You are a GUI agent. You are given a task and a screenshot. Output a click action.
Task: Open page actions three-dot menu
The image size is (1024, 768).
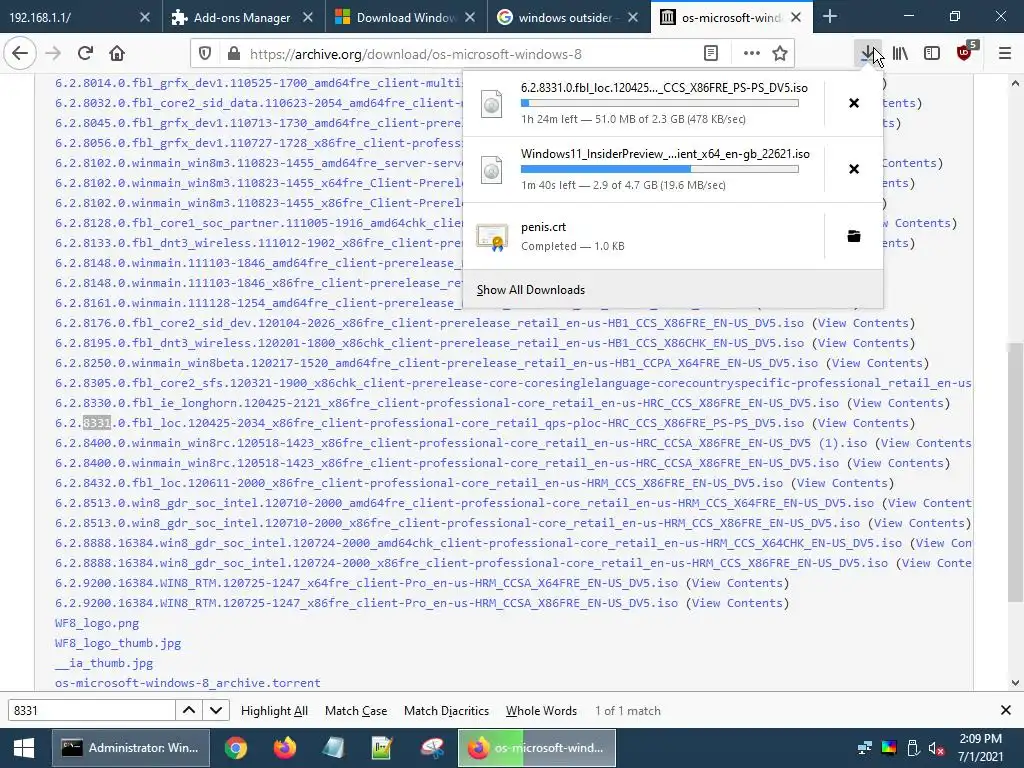point(752,54)
